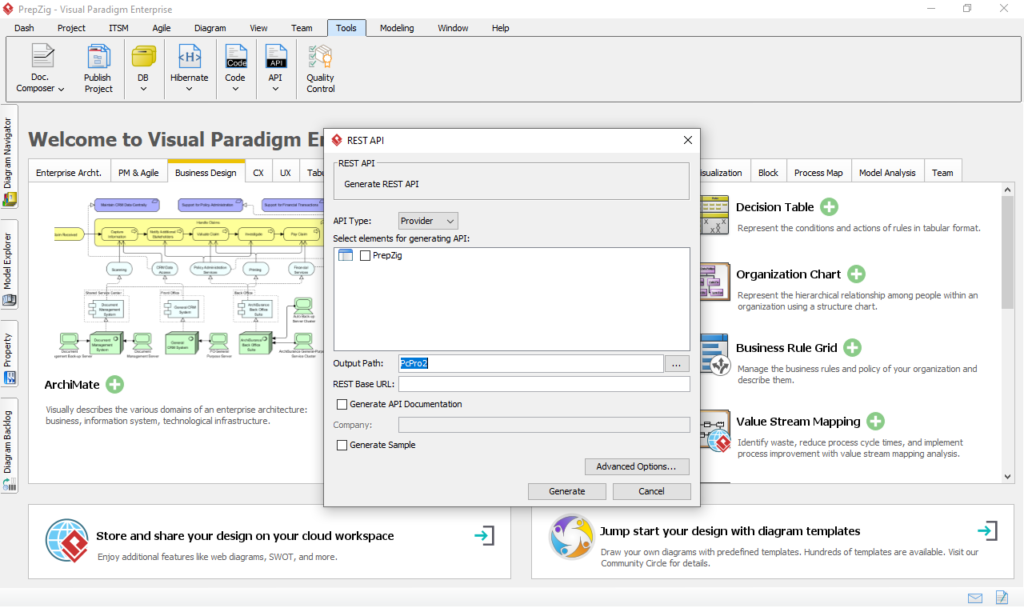Image resolution: width=1024 pixels, height=608 pixels.
Task: Click the ArchiMate diagram thumbnail
Action: click(189, 278)
